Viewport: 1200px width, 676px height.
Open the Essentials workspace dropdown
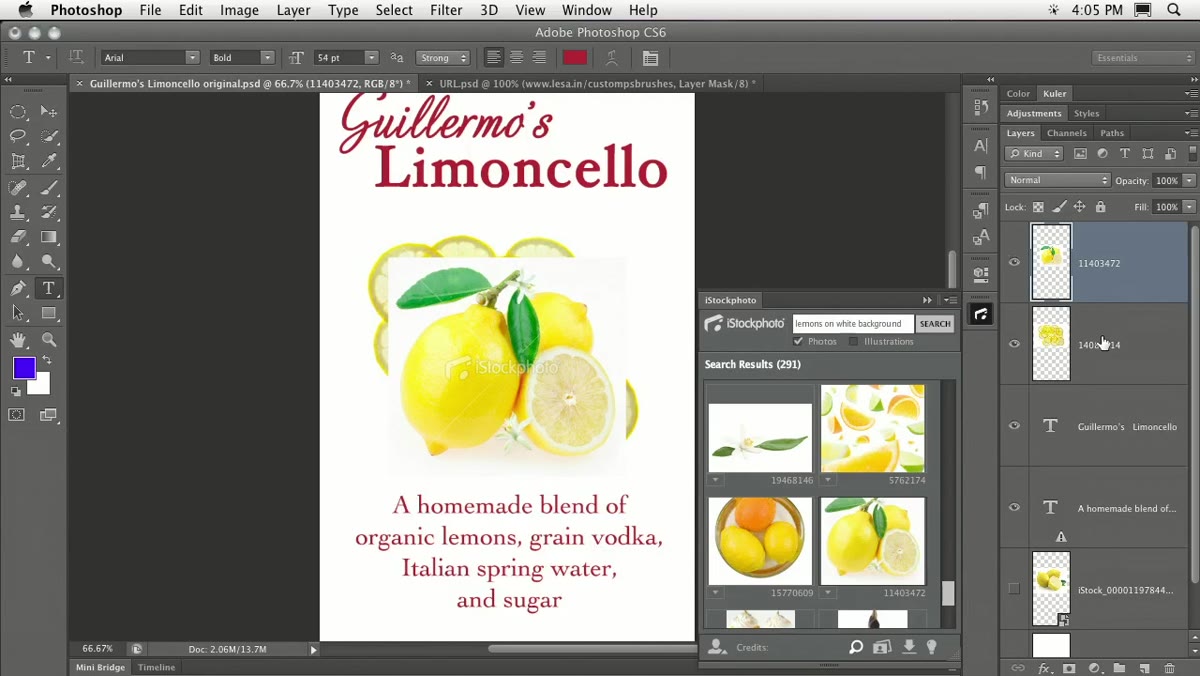[1143, 58]
